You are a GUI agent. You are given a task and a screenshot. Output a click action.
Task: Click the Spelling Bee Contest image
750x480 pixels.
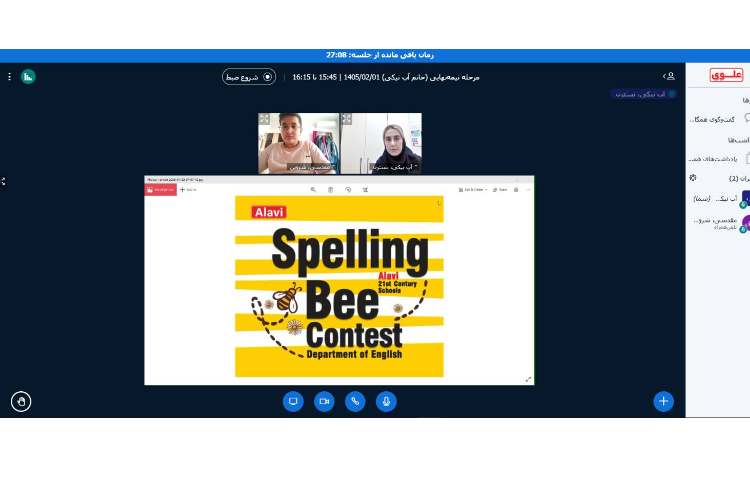point(339,286)
